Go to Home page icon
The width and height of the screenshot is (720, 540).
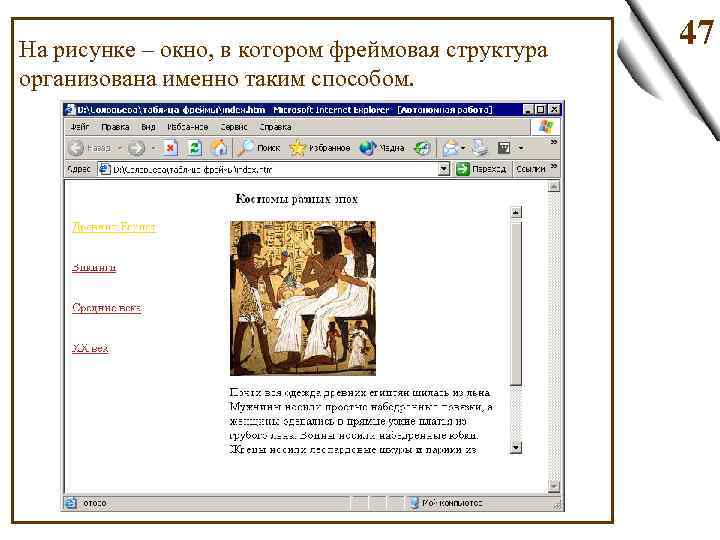[219, 148]
